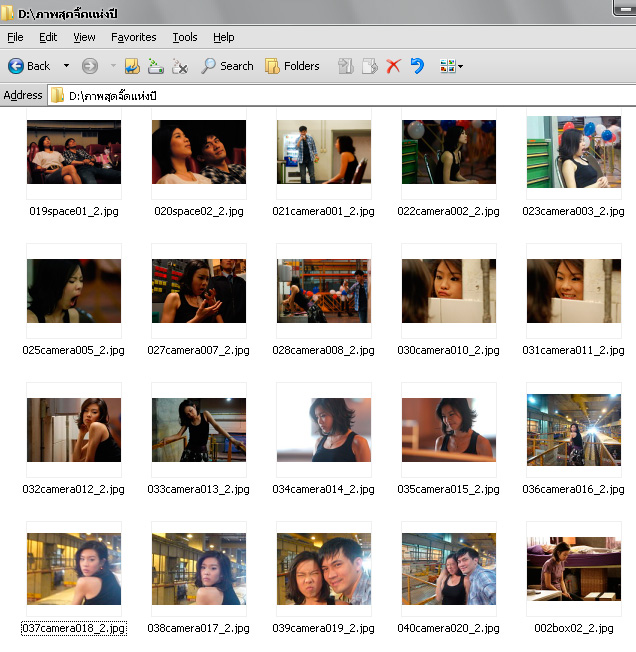Open the File menu
The height and width of the screenshot is (652, 636).
(15, 37)
